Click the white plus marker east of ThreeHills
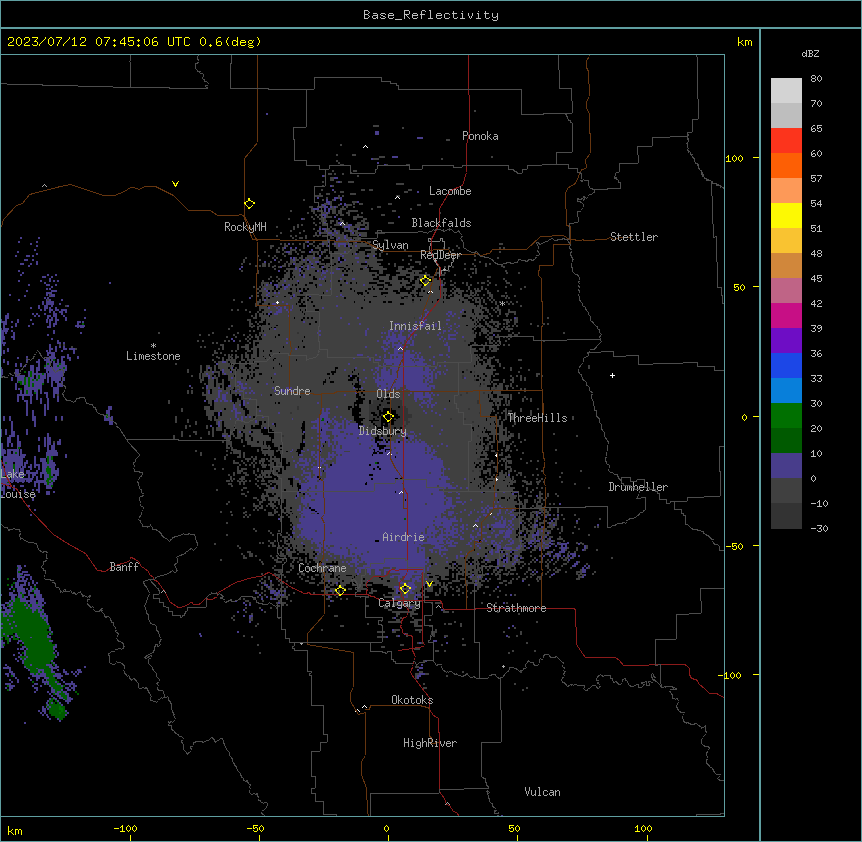The height and width of the screenshot is (842, 862). click(x=612, y=375)
